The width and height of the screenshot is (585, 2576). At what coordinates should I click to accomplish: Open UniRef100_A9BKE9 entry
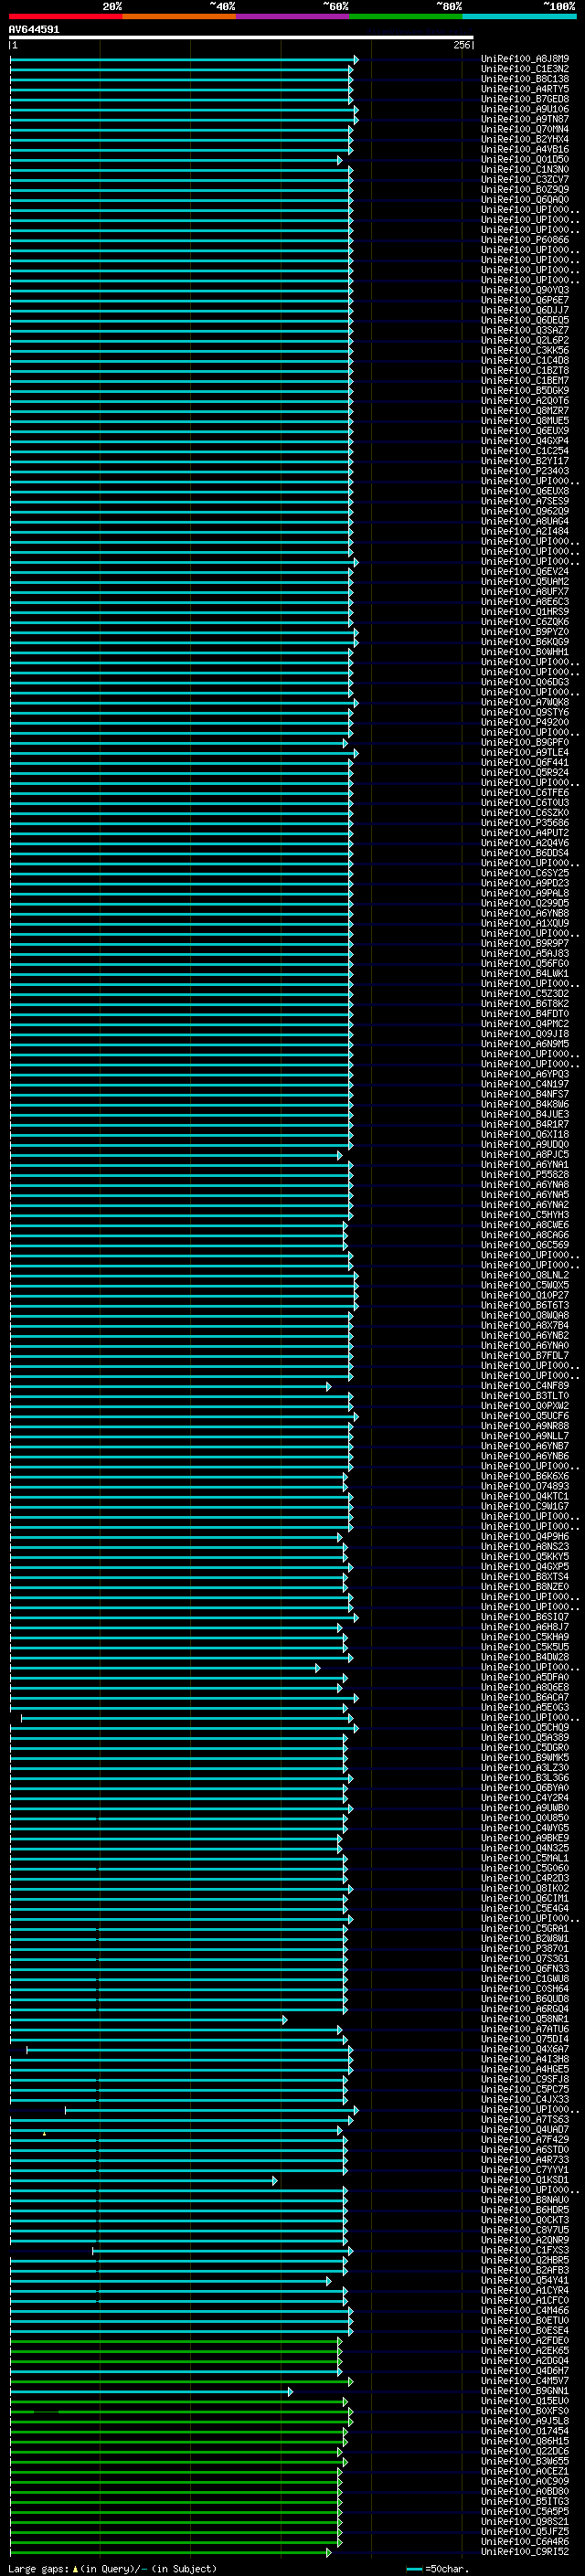point(525,1838)
